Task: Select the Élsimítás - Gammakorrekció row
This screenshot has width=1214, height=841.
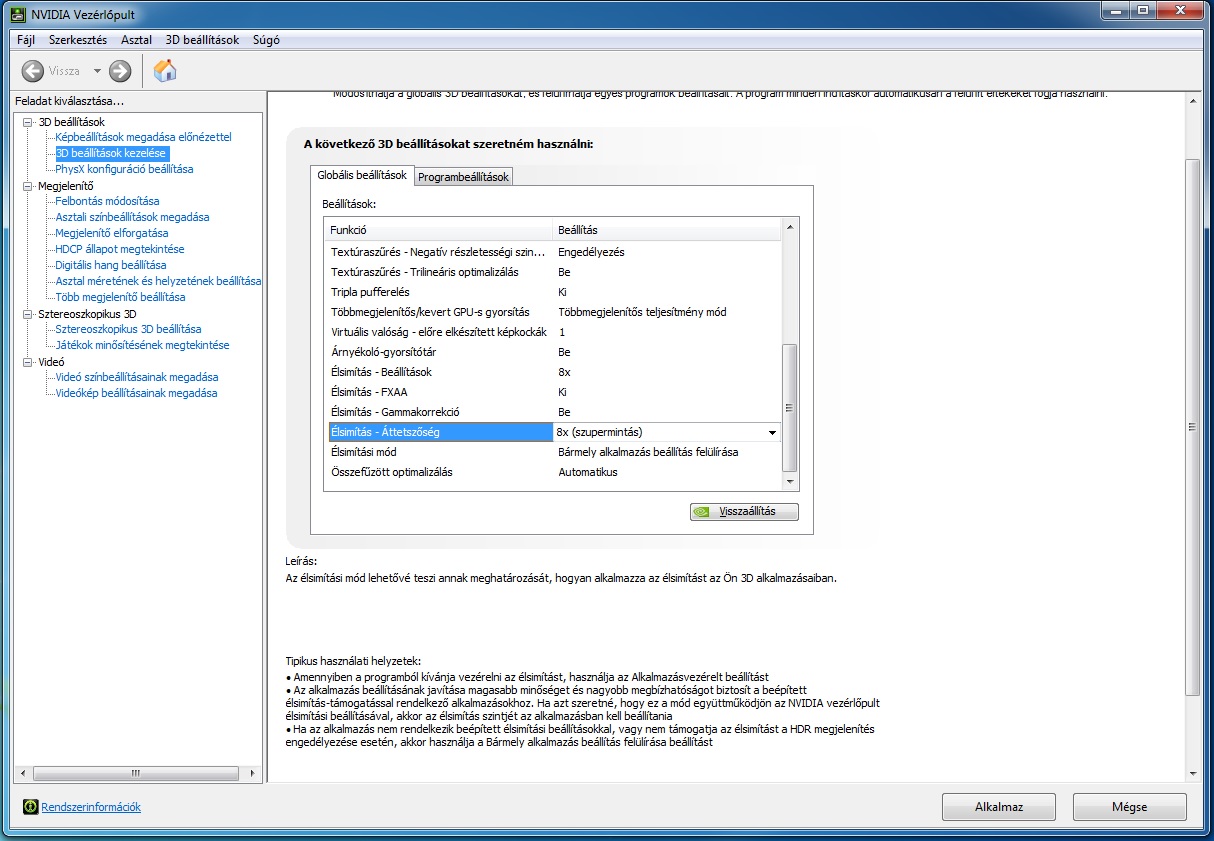Action: pyautogui.click(x=553, y=412)
